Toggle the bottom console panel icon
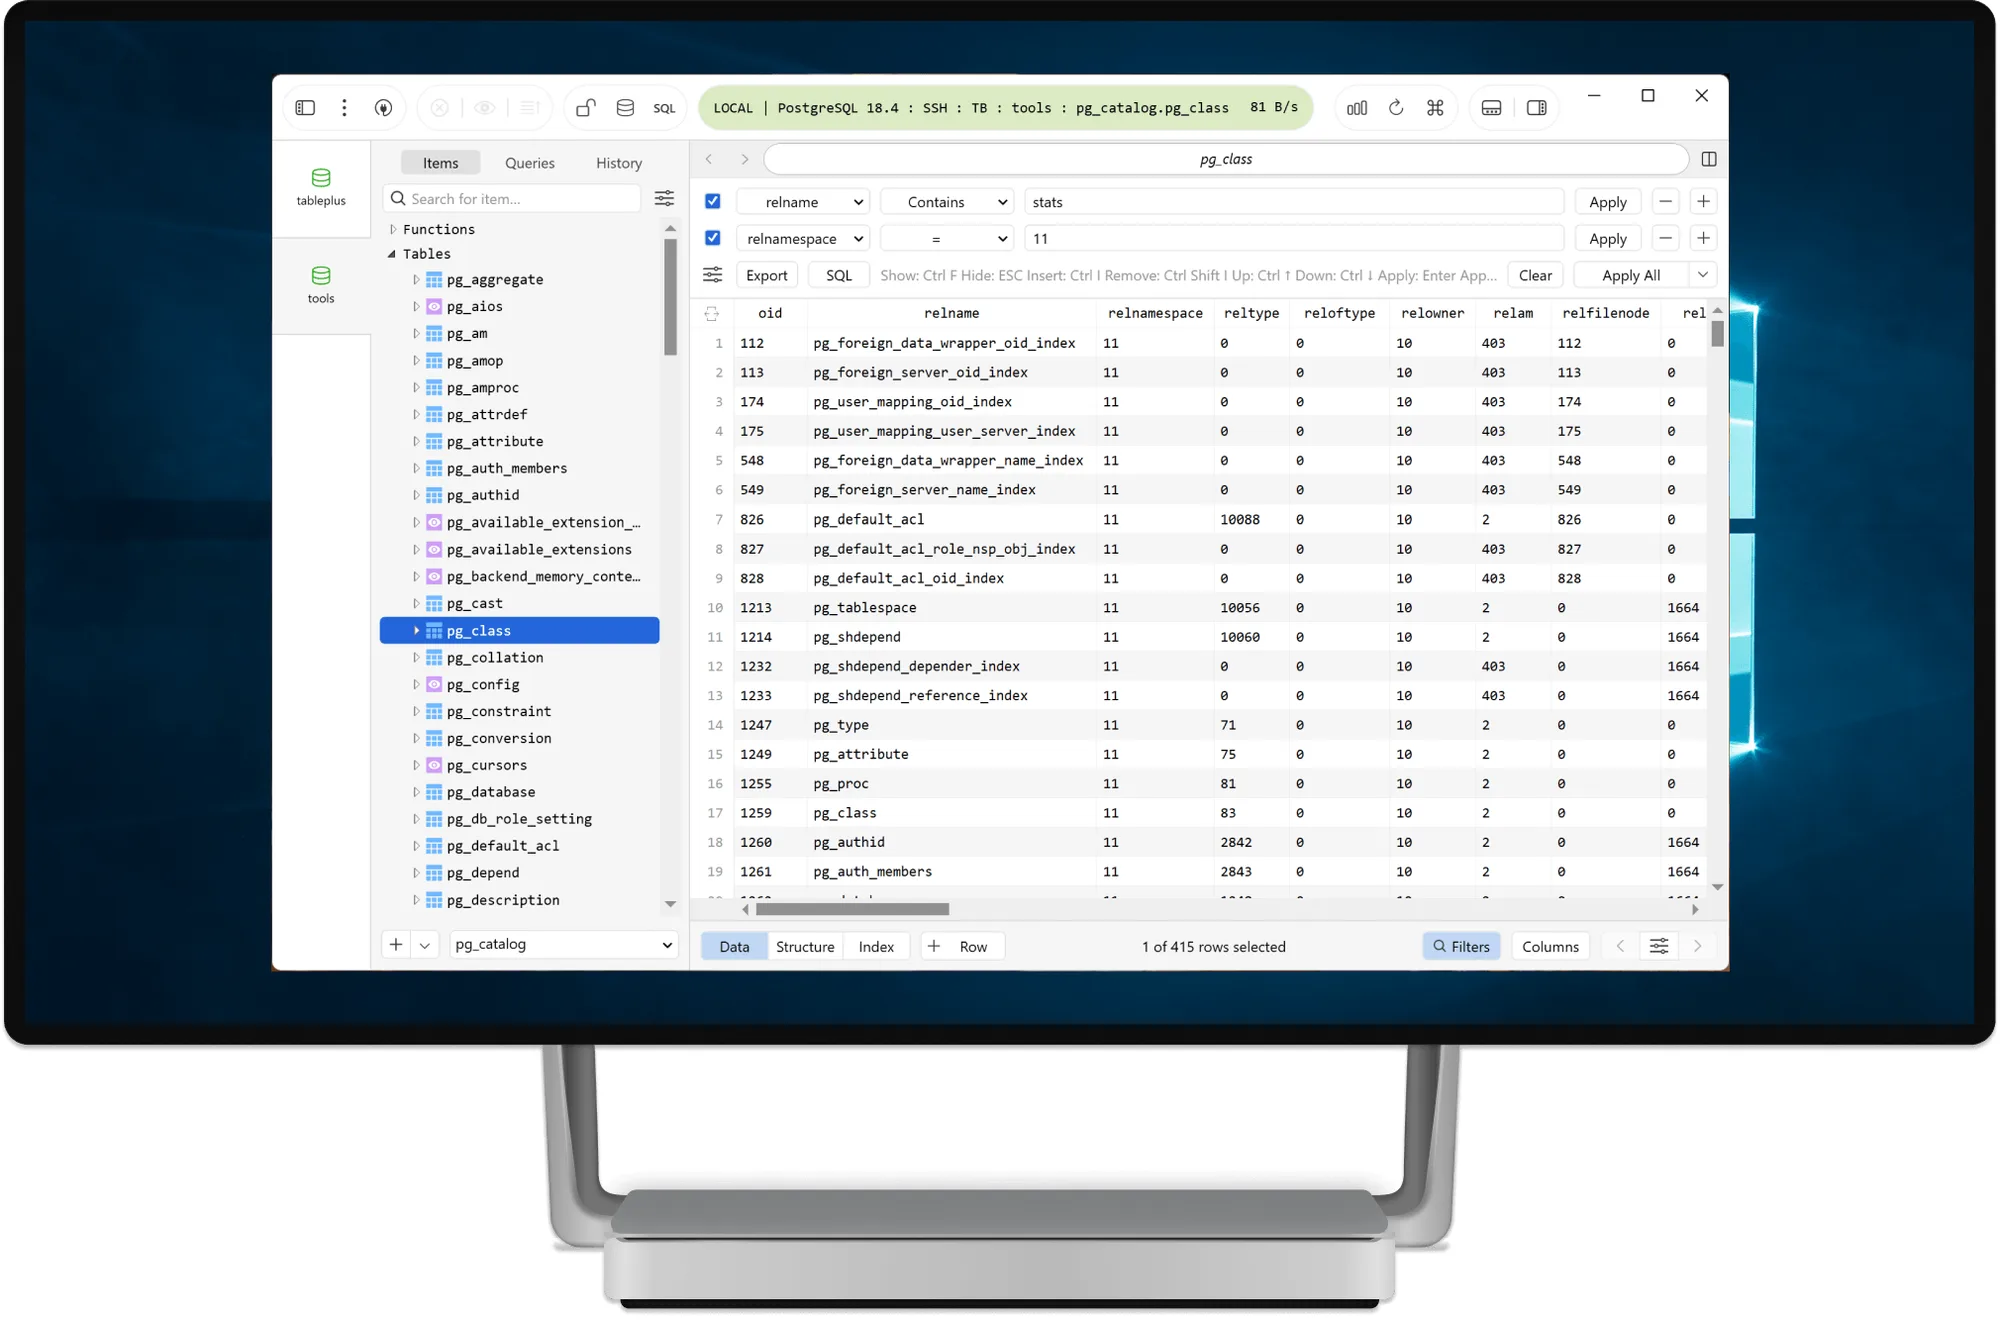This screenshot has height=1340, width=2000. tap(1491, 108)
